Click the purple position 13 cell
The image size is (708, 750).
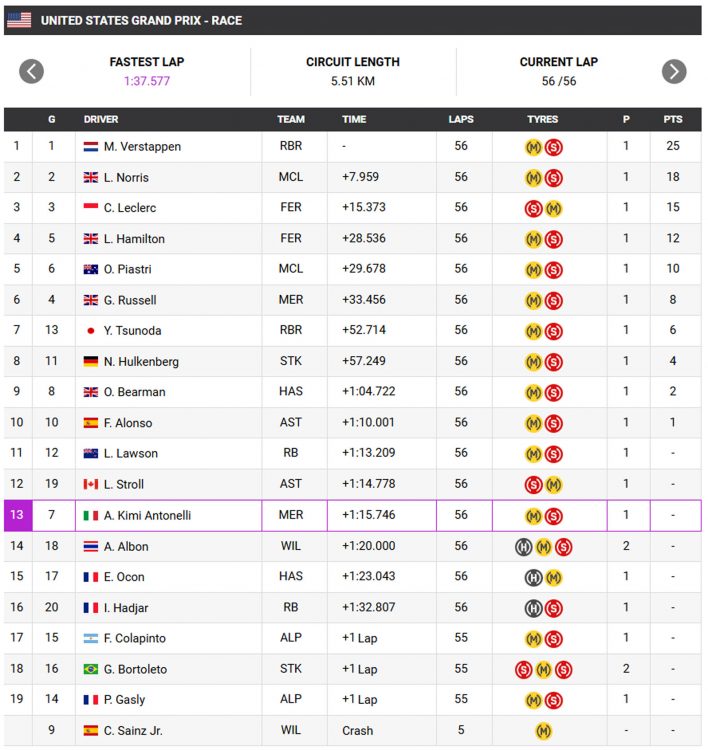point(17,516)
